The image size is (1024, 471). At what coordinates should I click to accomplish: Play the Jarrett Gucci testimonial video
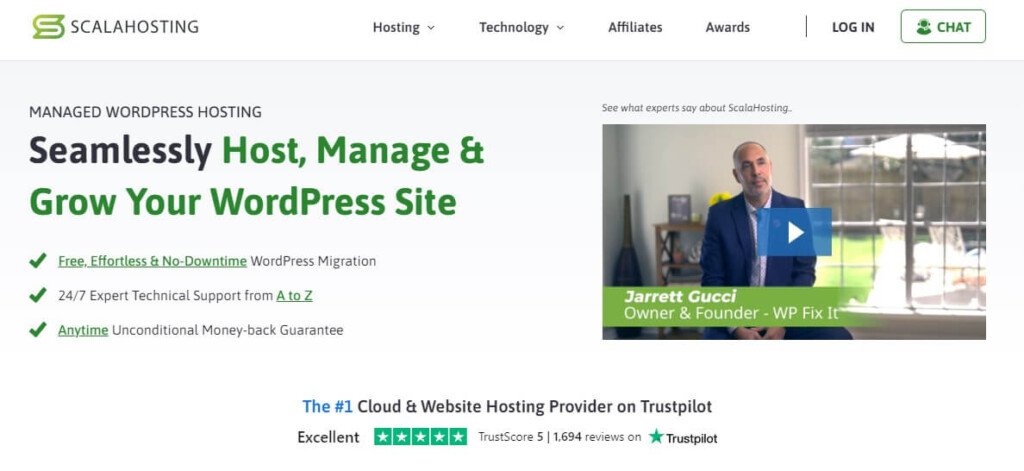[794, 232]
